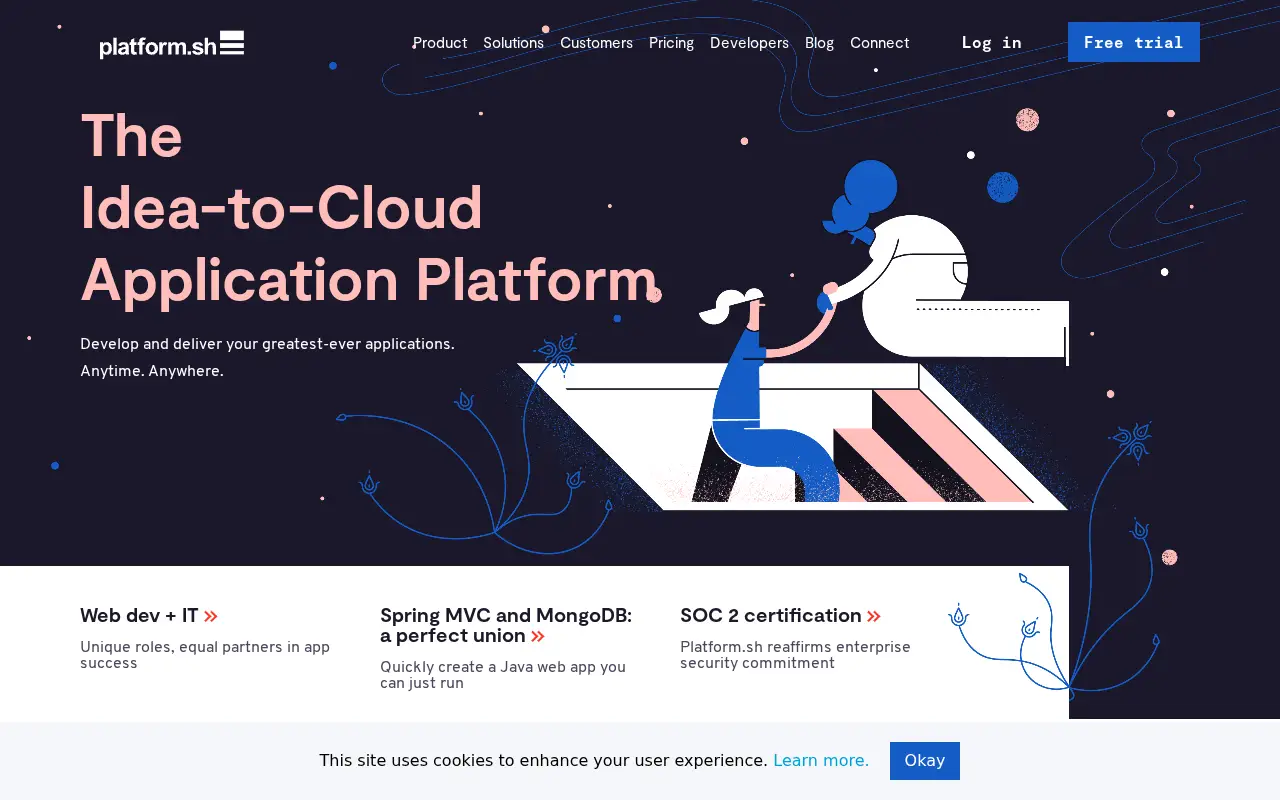Click the hero illustration of two people
The height and width of the screenshot is (800, 1280).
point(795,335)
